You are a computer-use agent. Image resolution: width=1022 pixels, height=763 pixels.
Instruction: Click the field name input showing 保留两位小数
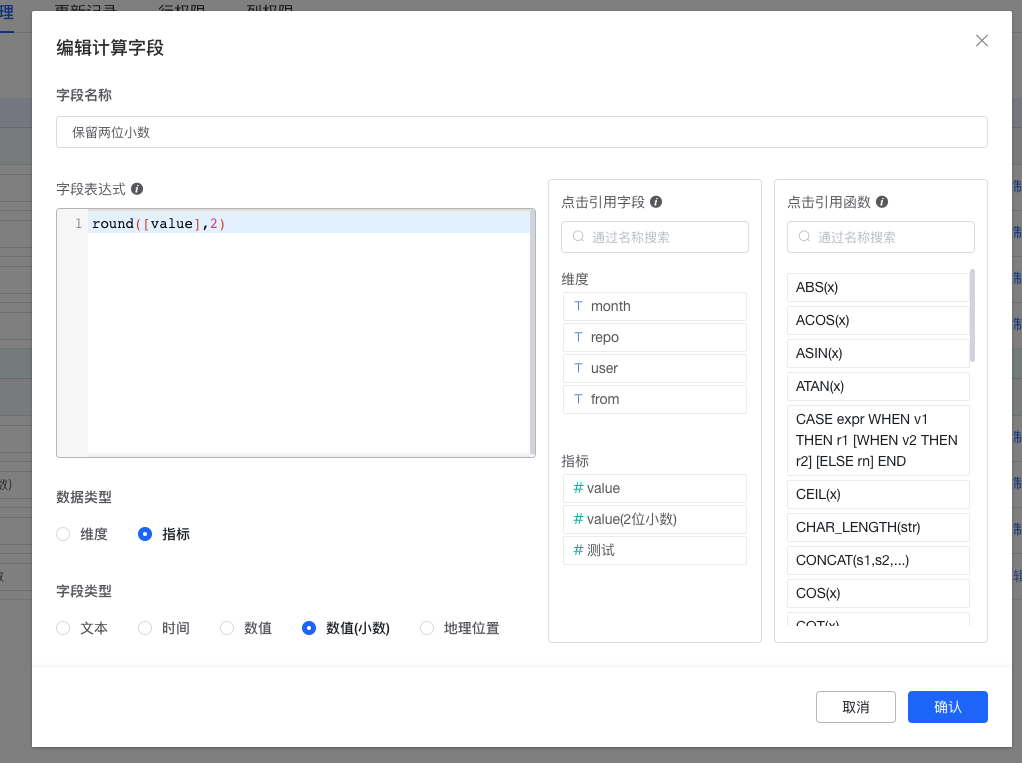point(520,131)
